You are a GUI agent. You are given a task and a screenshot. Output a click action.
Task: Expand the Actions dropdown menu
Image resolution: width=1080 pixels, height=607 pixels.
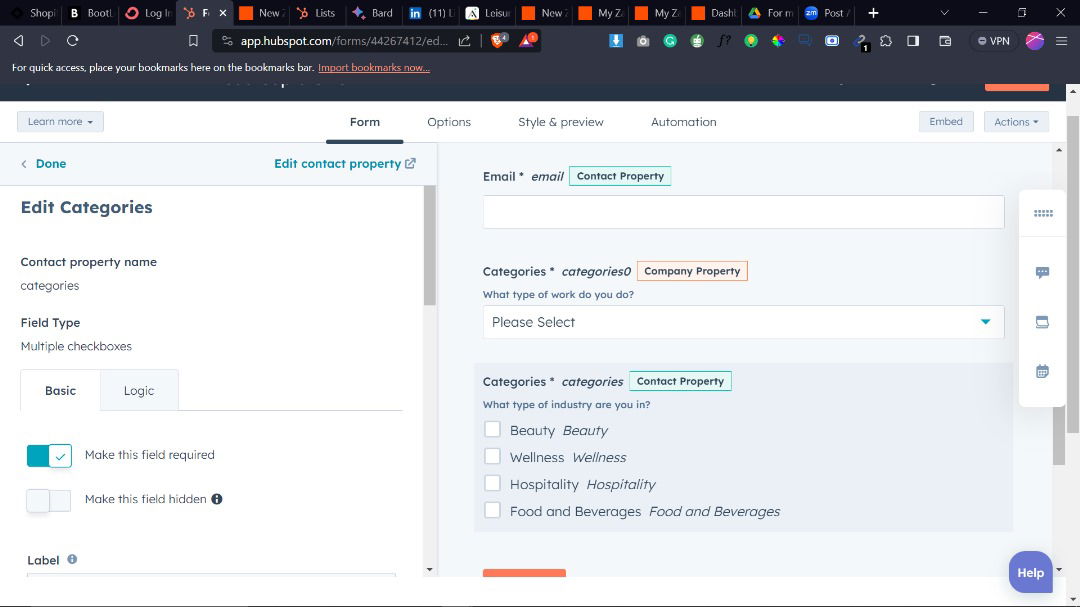[1015, 122]
